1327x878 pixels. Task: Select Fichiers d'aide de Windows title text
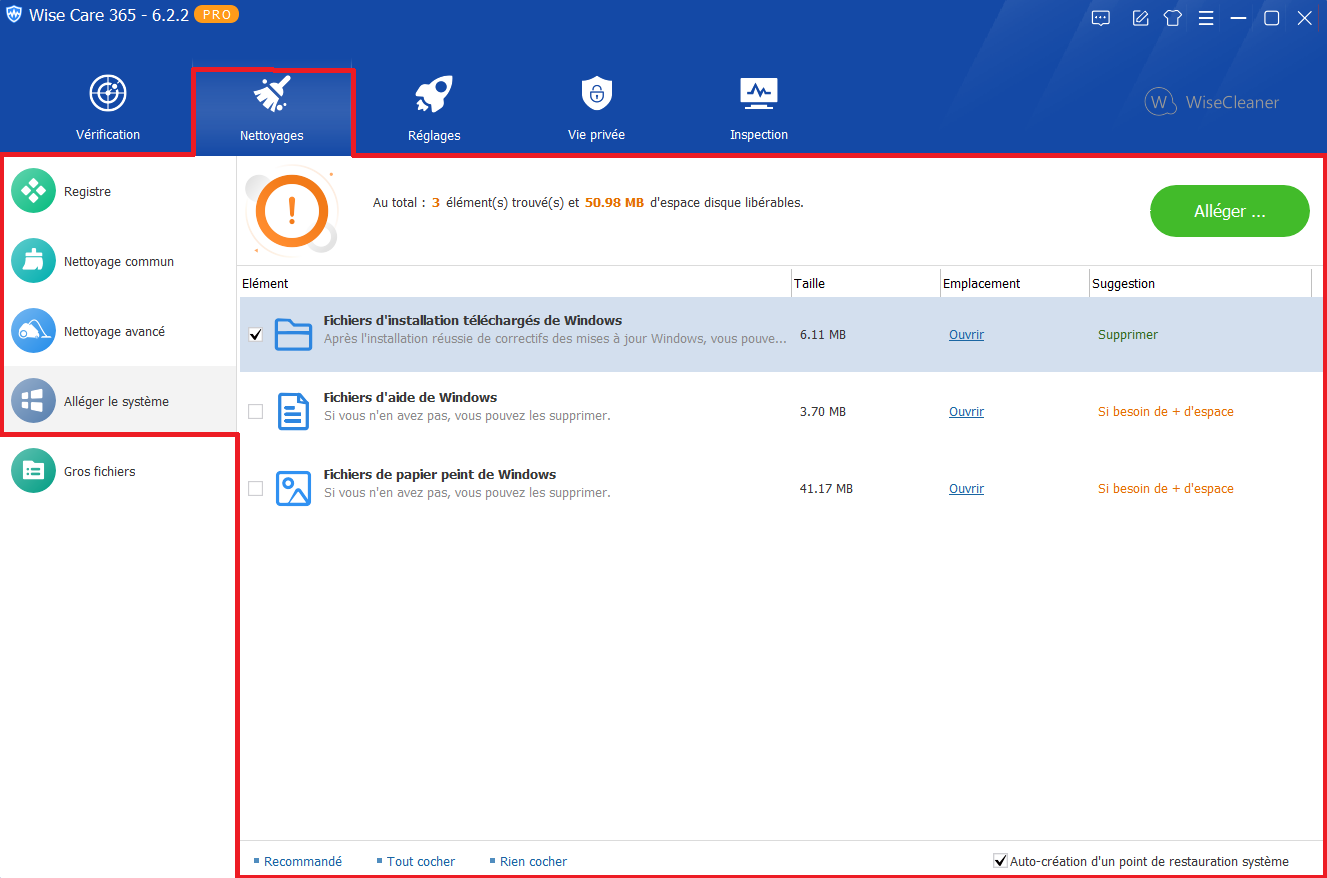click(410, 398)
